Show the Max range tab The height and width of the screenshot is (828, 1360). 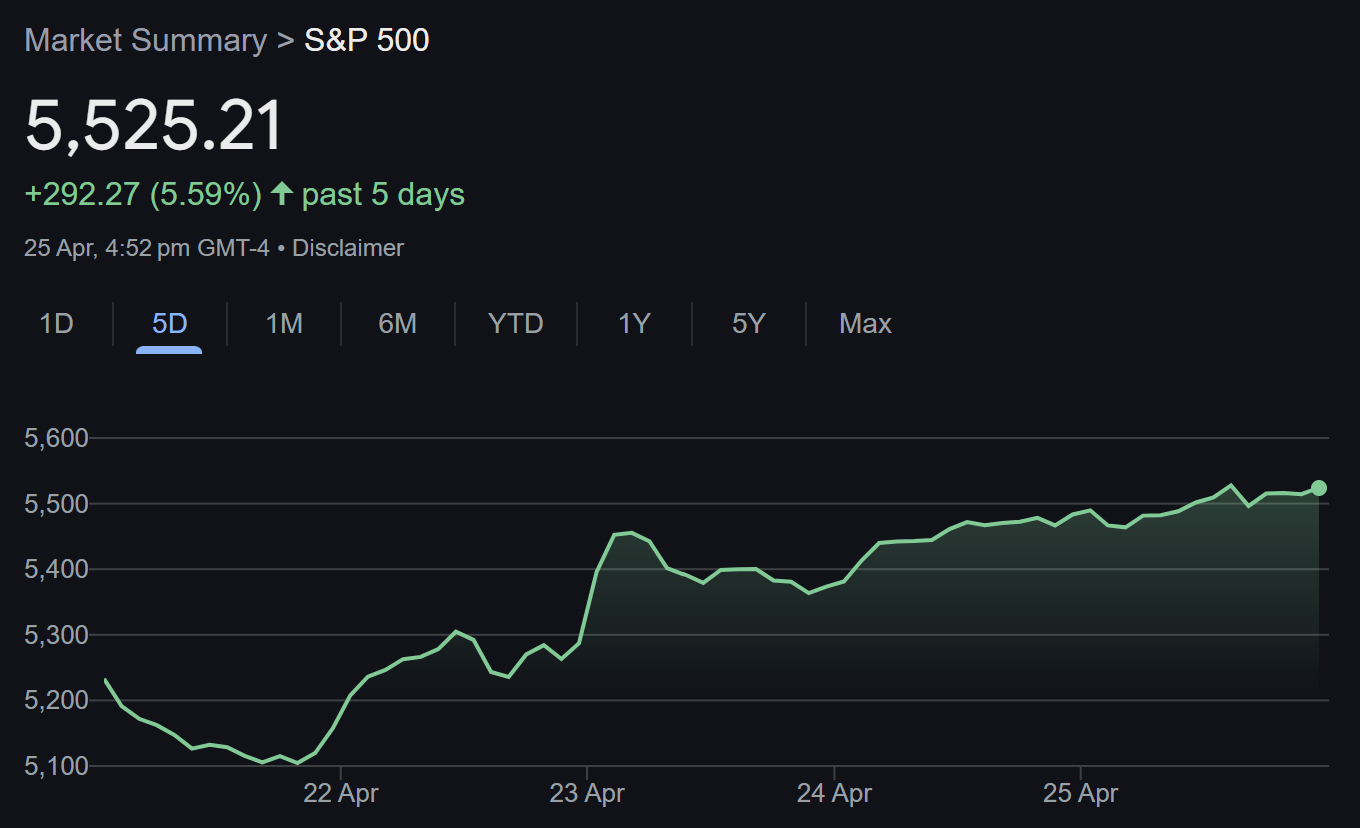coord(865,324)
